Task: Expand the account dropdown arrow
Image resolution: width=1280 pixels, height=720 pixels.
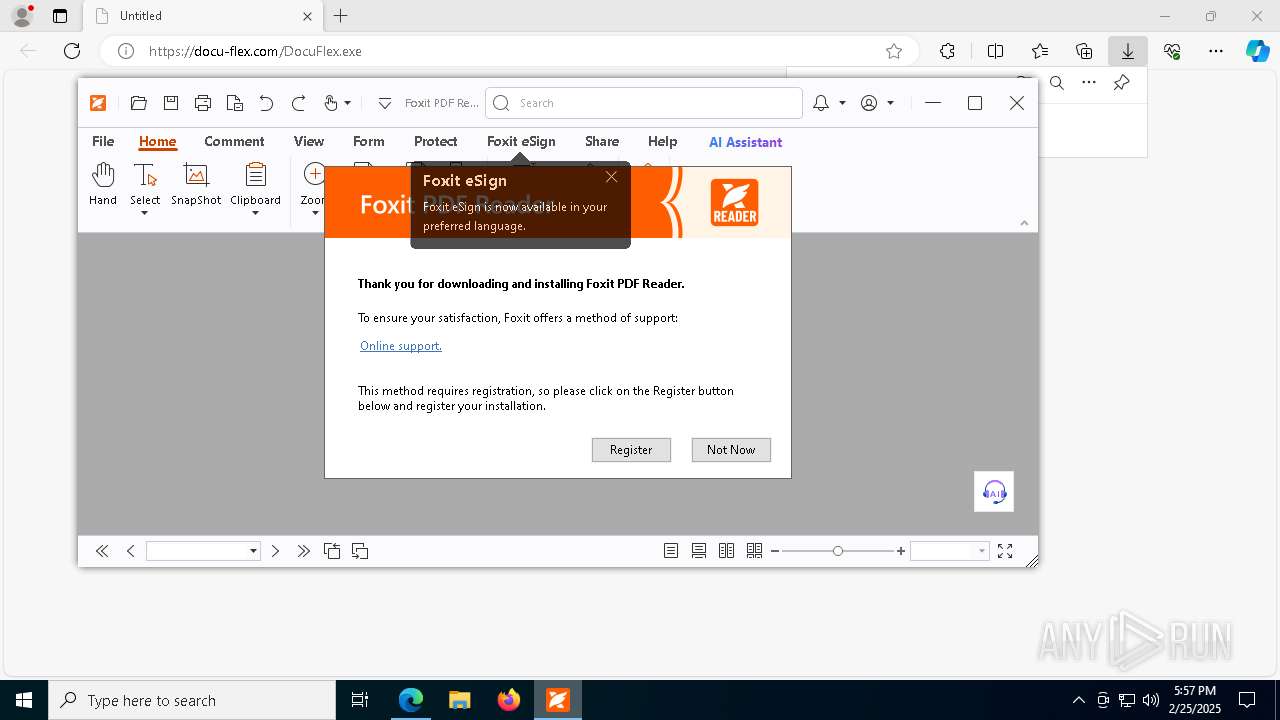Action: pyautogui.click(x=890, y=103)
